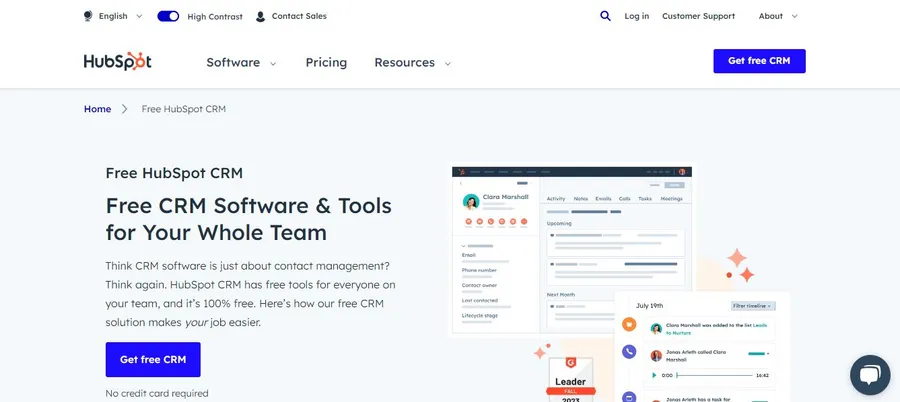The height and width of the screenshot is (402, 900).
Task: Click the Contact Sales link
Action: 299,16
